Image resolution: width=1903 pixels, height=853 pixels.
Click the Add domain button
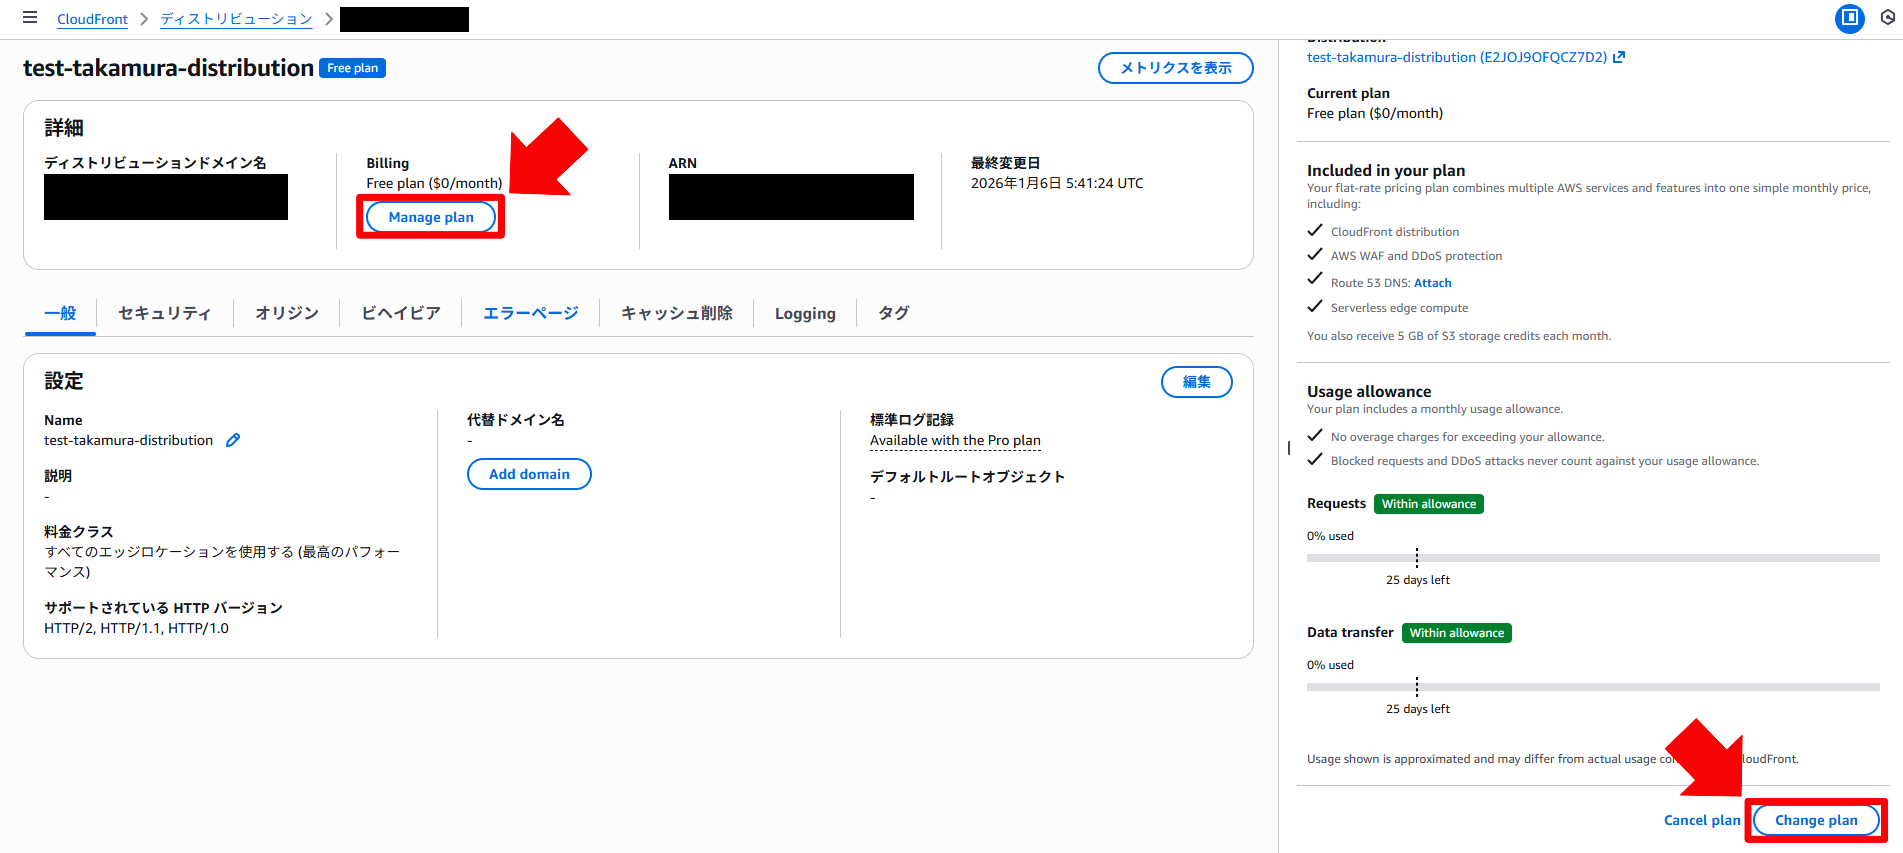(x=529, y=474)
